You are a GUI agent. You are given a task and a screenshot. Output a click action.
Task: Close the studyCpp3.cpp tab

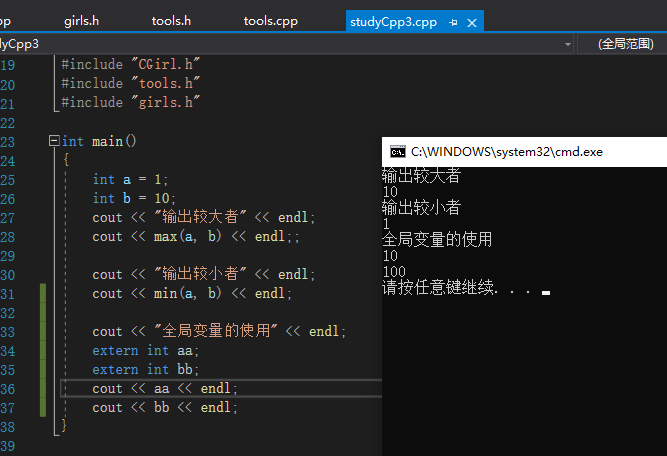(x=472, y=23)
